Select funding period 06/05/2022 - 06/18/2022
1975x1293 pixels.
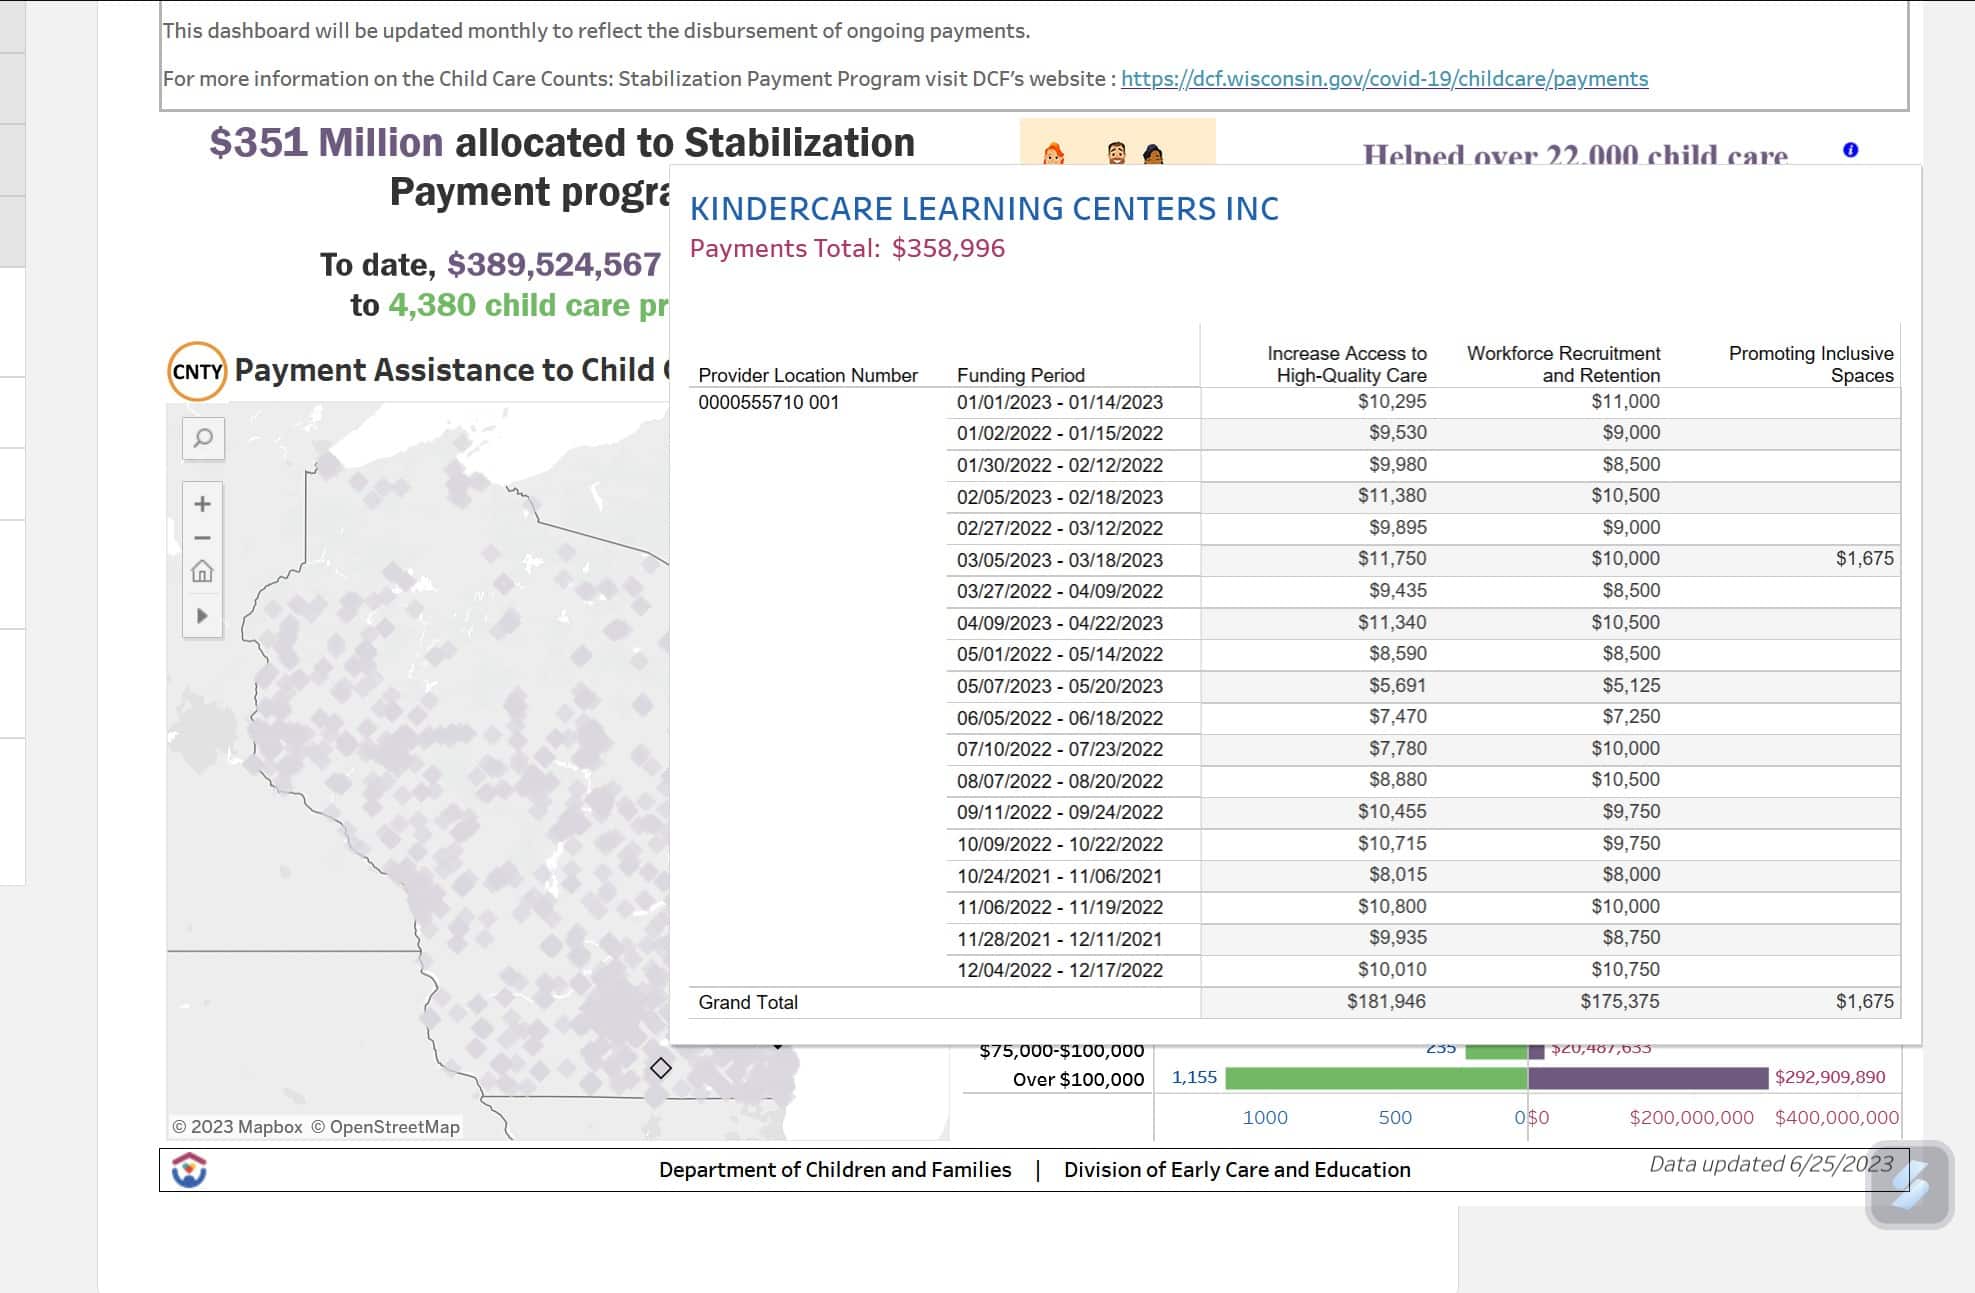point(1059,718)
